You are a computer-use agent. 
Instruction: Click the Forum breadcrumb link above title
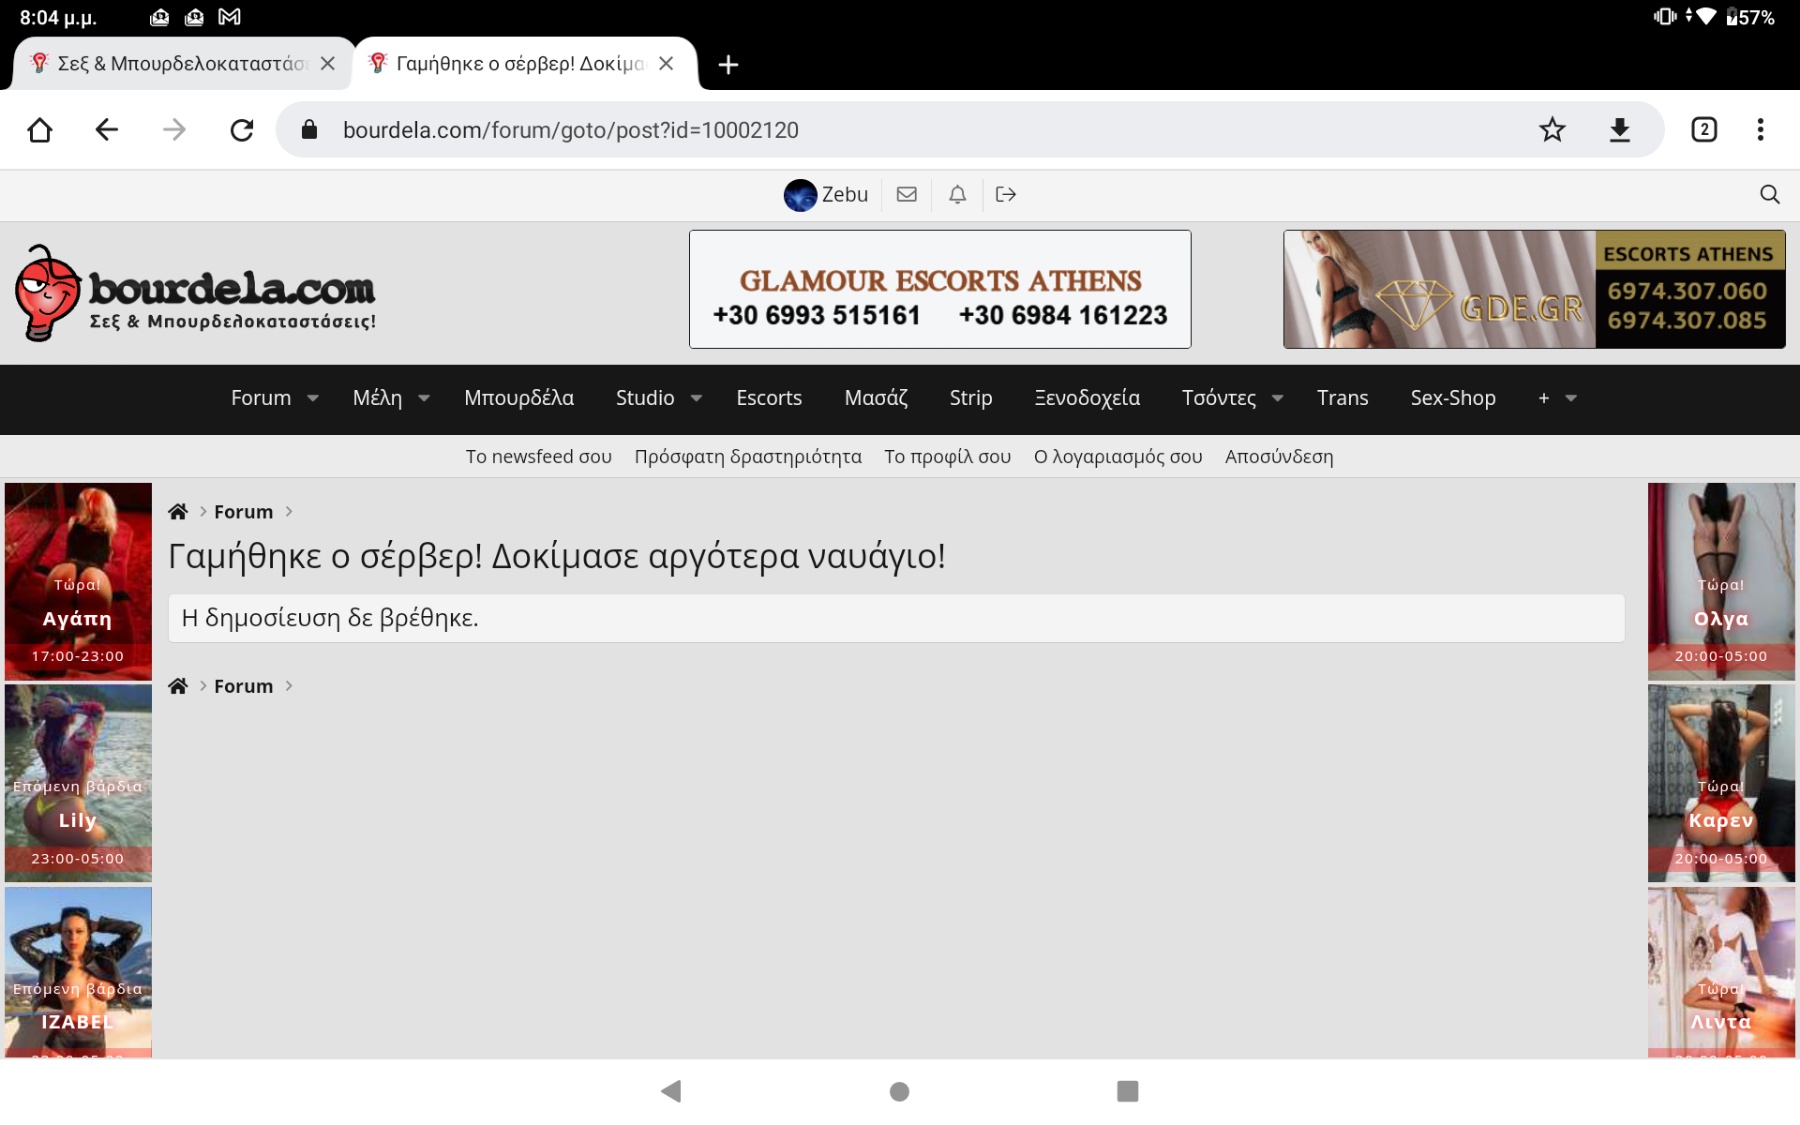[x=243, y=512]
